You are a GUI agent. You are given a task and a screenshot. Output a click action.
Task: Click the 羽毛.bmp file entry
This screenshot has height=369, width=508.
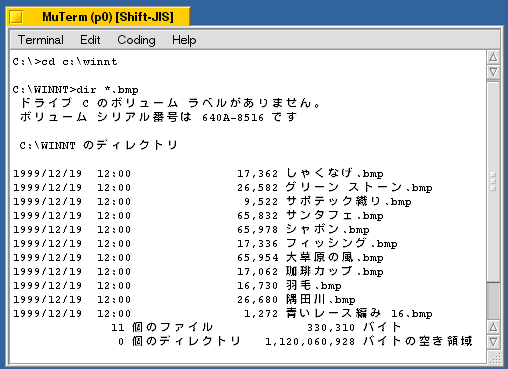click(314, 285)
